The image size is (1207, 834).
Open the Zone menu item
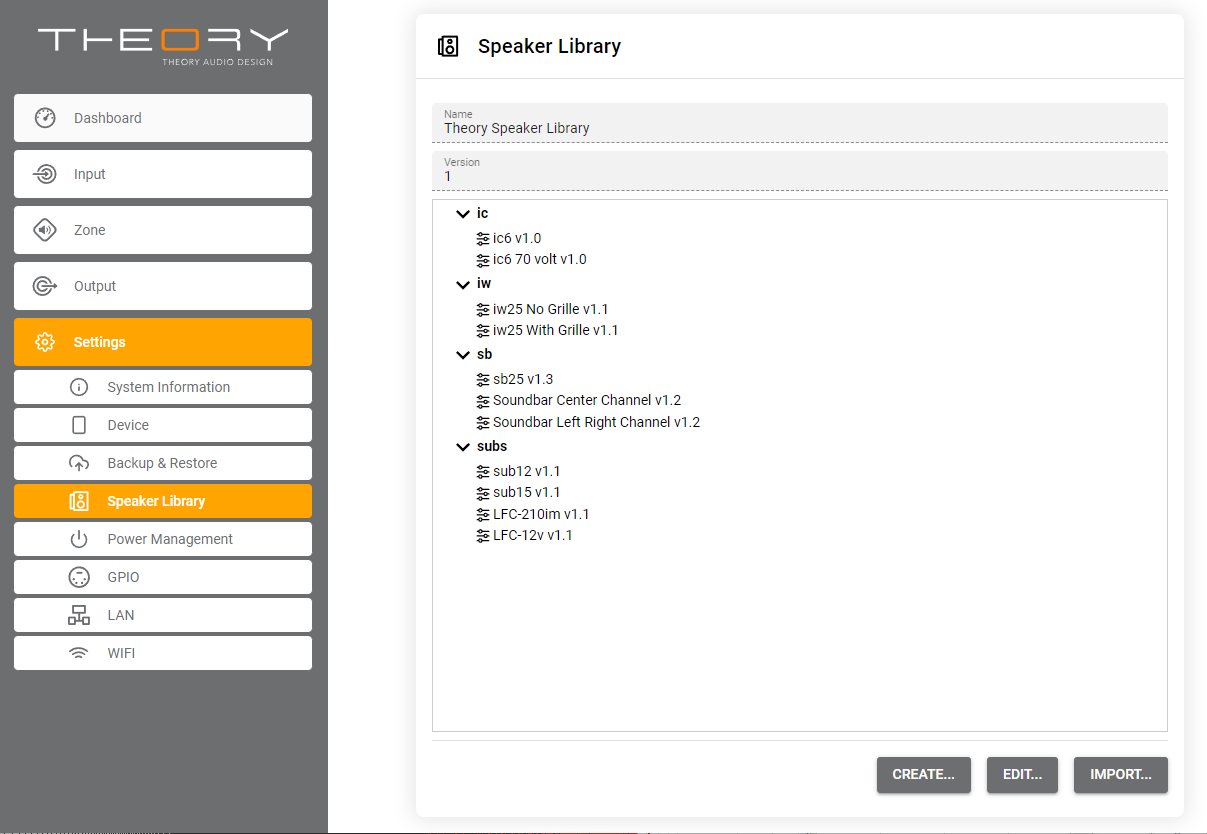coord(163,230)
